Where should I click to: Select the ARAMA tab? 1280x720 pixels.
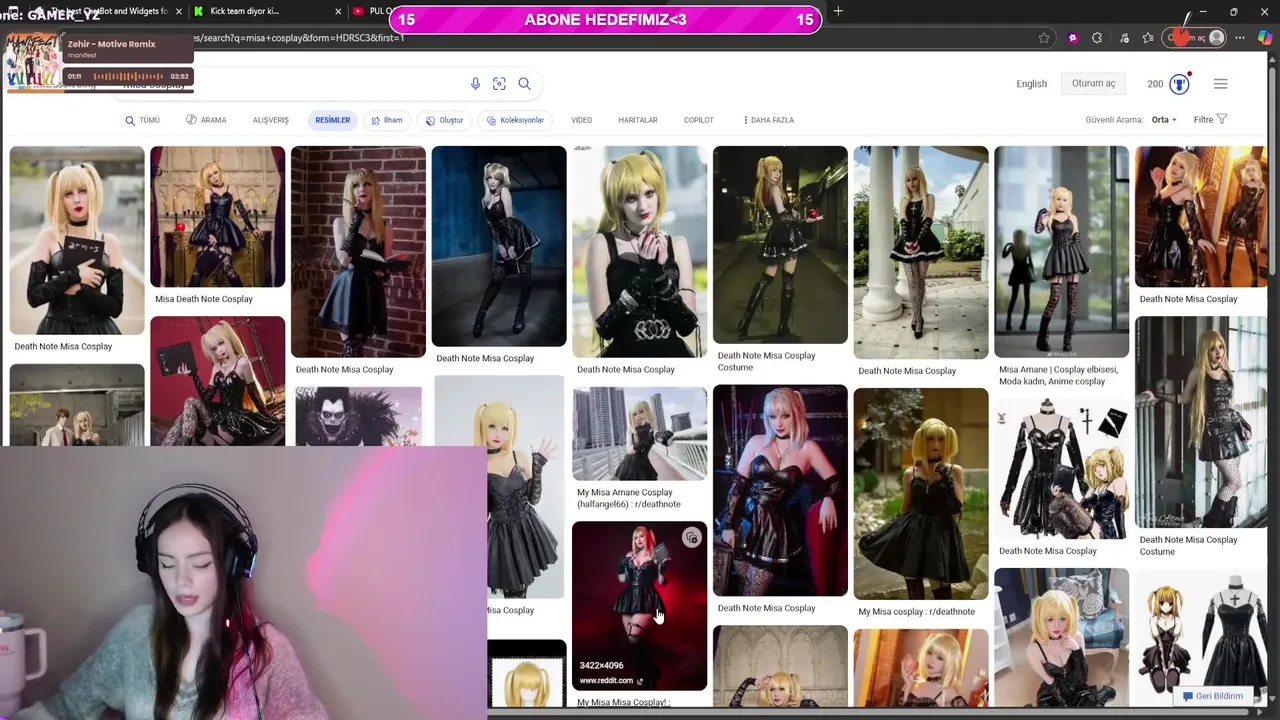point(206,120)
